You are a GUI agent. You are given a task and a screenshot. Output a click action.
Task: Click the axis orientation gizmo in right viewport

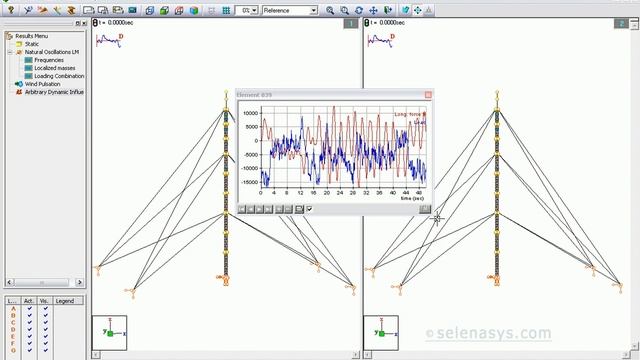coord(381,333)
